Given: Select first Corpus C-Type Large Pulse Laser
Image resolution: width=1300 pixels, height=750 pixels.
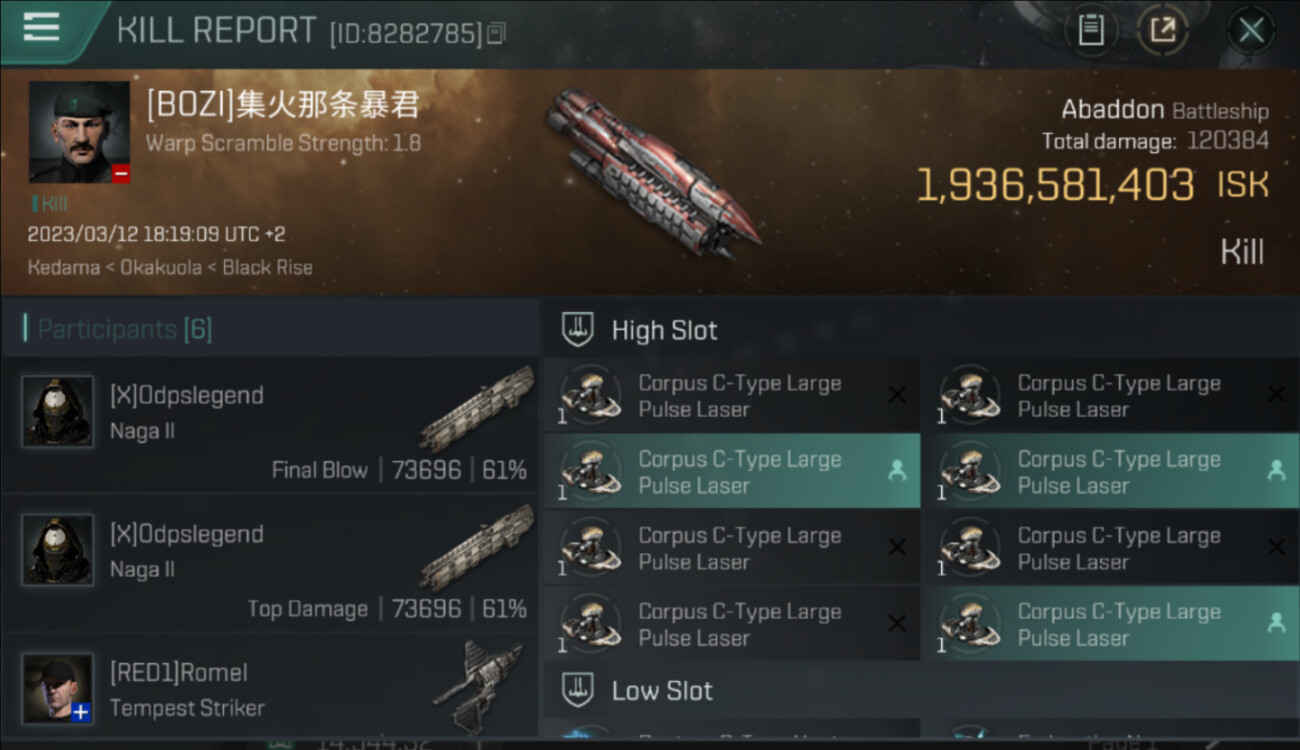Looking at the screenshot, I should point(731,395).
